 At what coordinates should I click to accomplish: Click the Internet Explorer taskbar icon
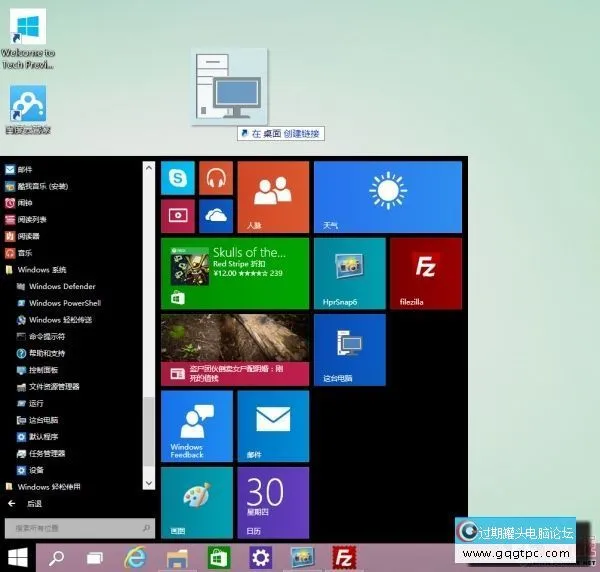tap(135, 557)
